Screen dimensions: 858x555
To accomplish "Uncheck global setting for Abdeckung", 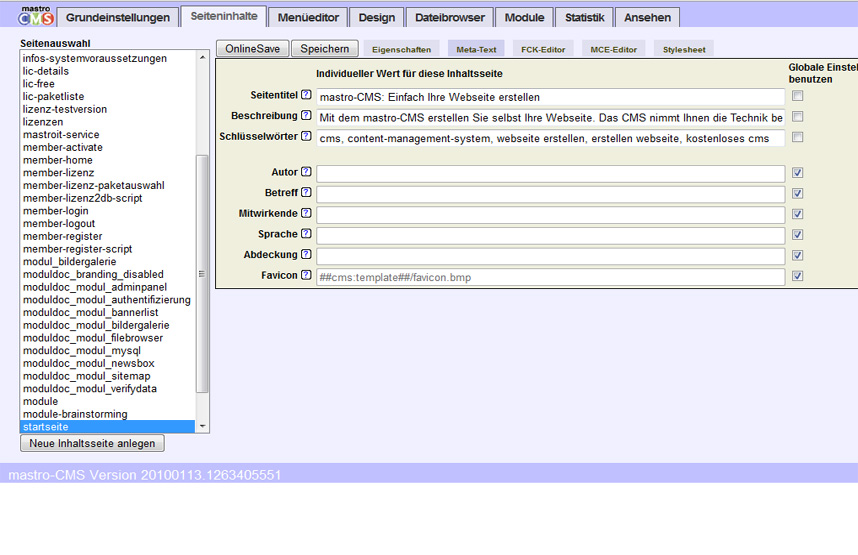I will click(x=798, y=255).
